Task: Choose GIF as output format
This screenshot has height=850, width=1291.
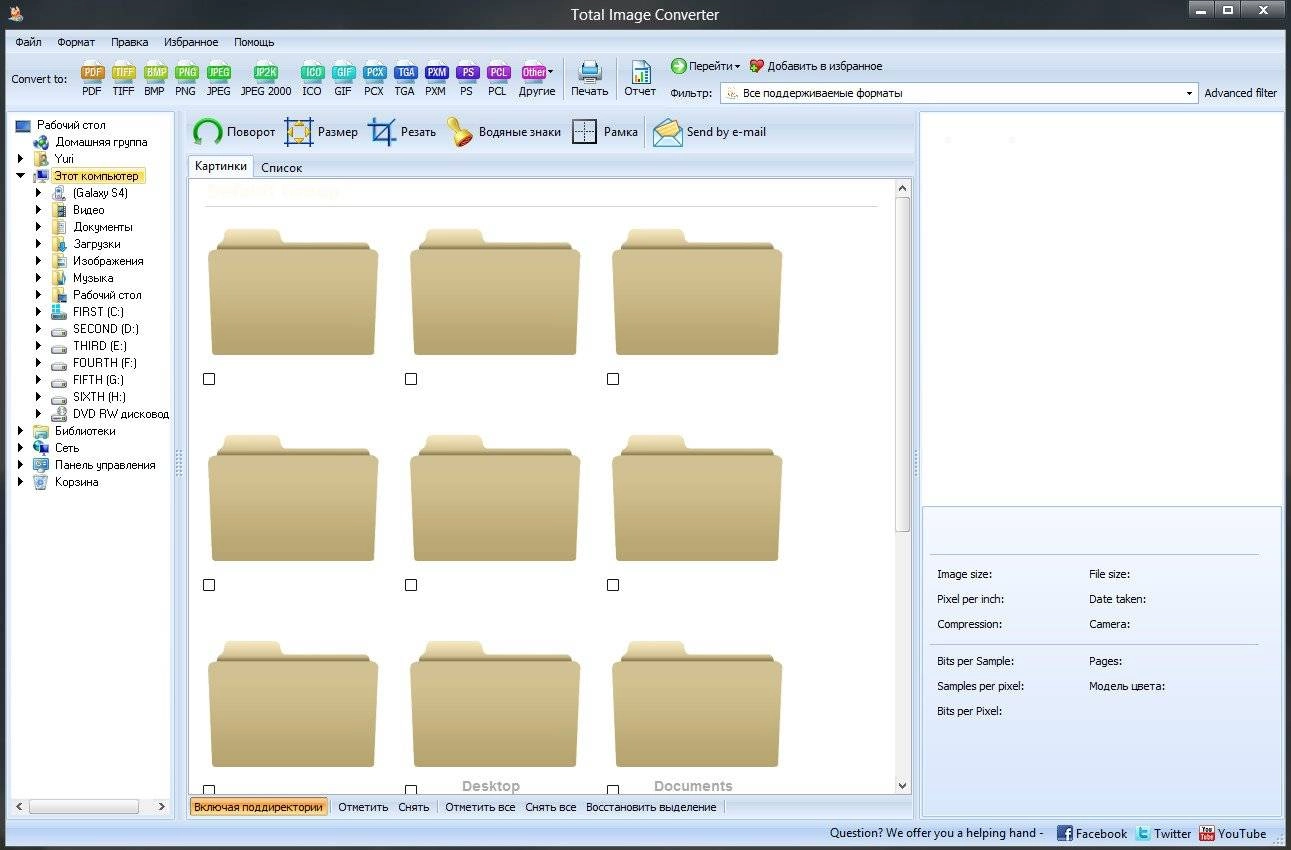Action: click(x=343, y=79)
